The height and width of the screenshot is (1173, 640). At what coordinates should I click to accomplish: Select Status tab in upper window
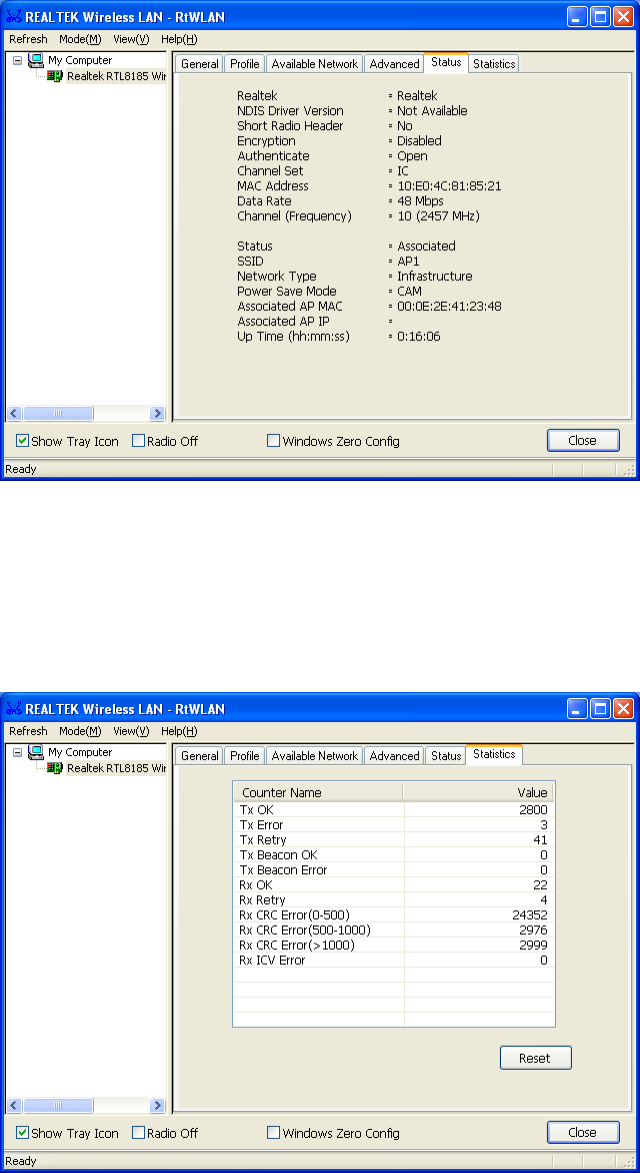pos(446,63)
